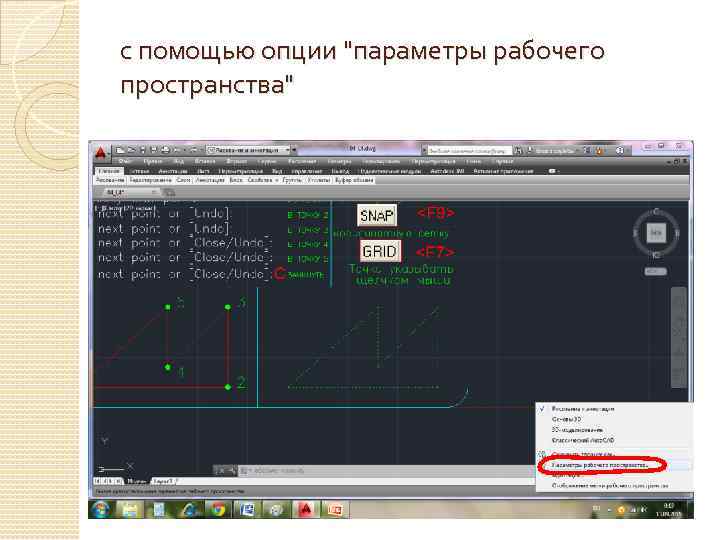Image resolution: width=720 pixels, height=540 pixels.
Task: Open the Формат menu
Action: [236, 162]
